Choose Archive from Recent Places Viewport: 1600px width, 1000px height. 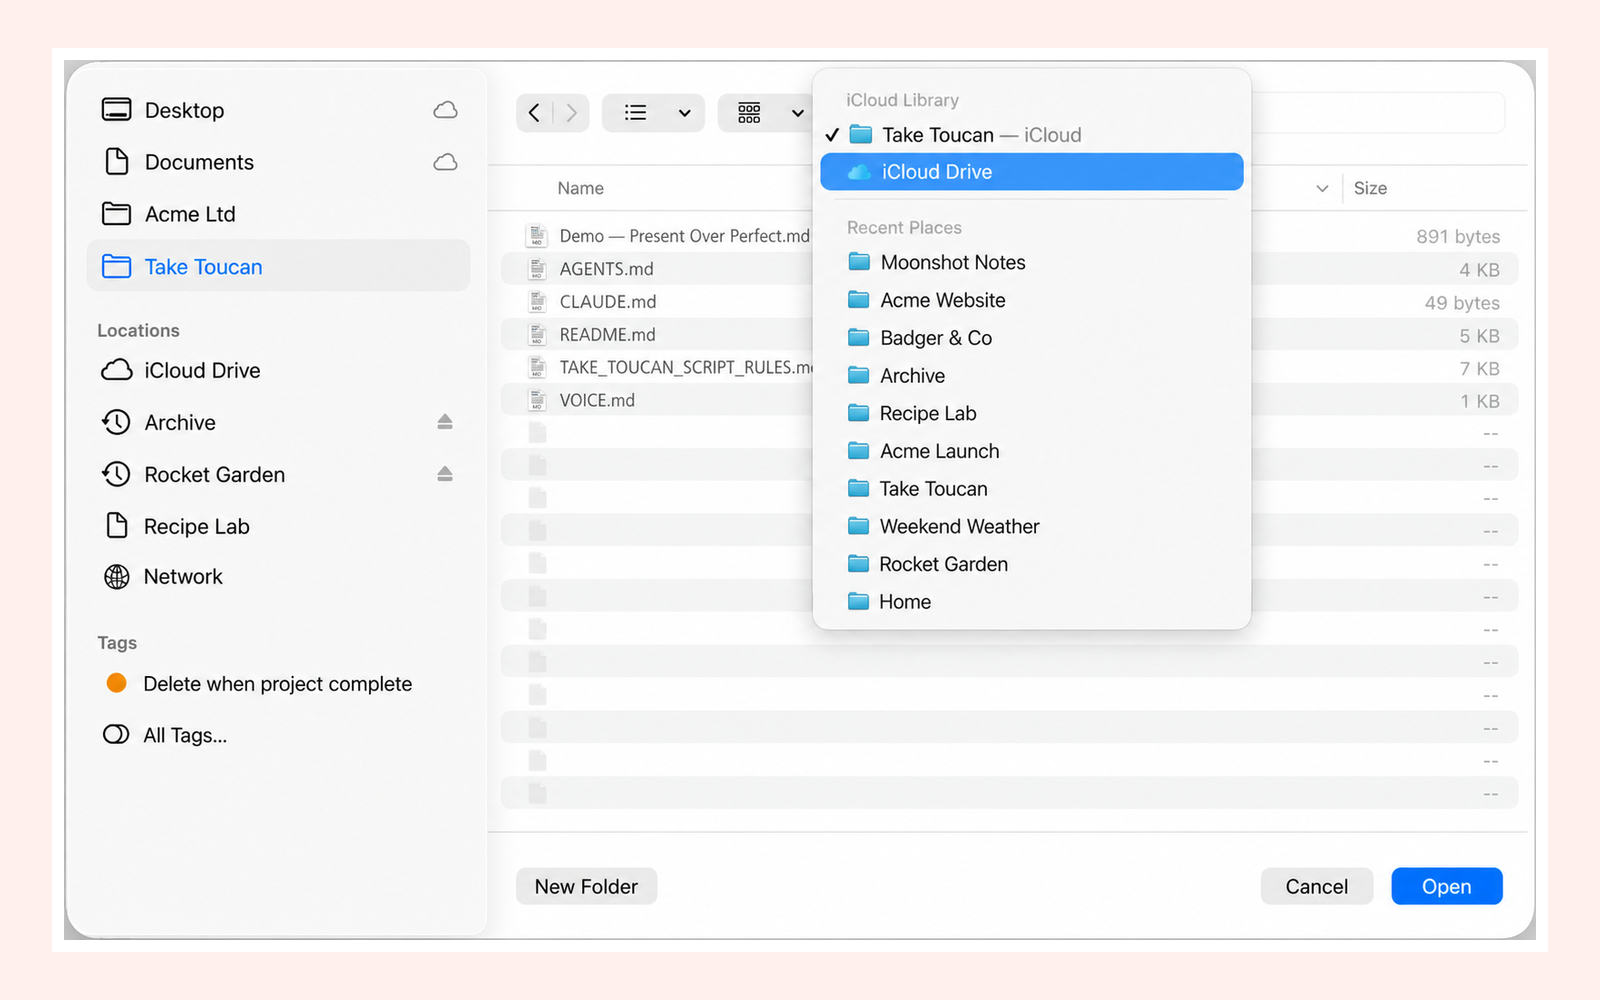click(1031, 376)
